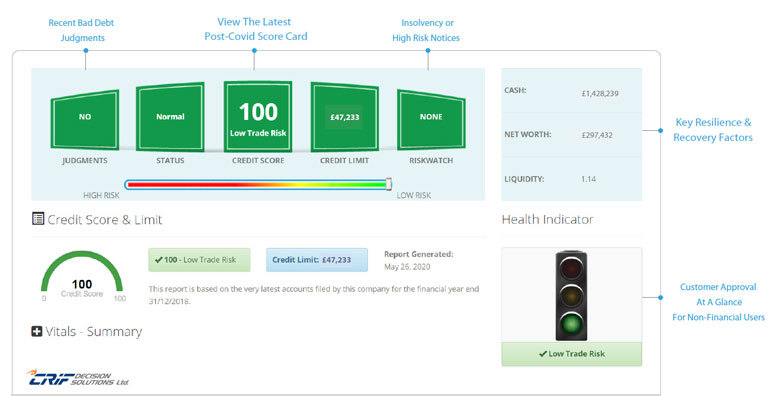This screenshot has height=396, width=780.
Task: Click the NET WORTH: label
Action: click(528, 134)
